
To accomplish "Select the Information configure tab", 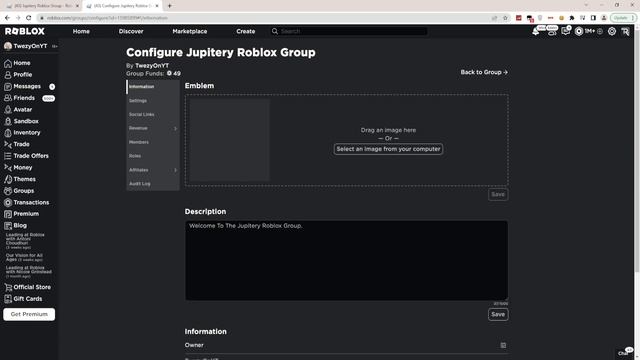I will pyautogui.click(x=153, y=87).
